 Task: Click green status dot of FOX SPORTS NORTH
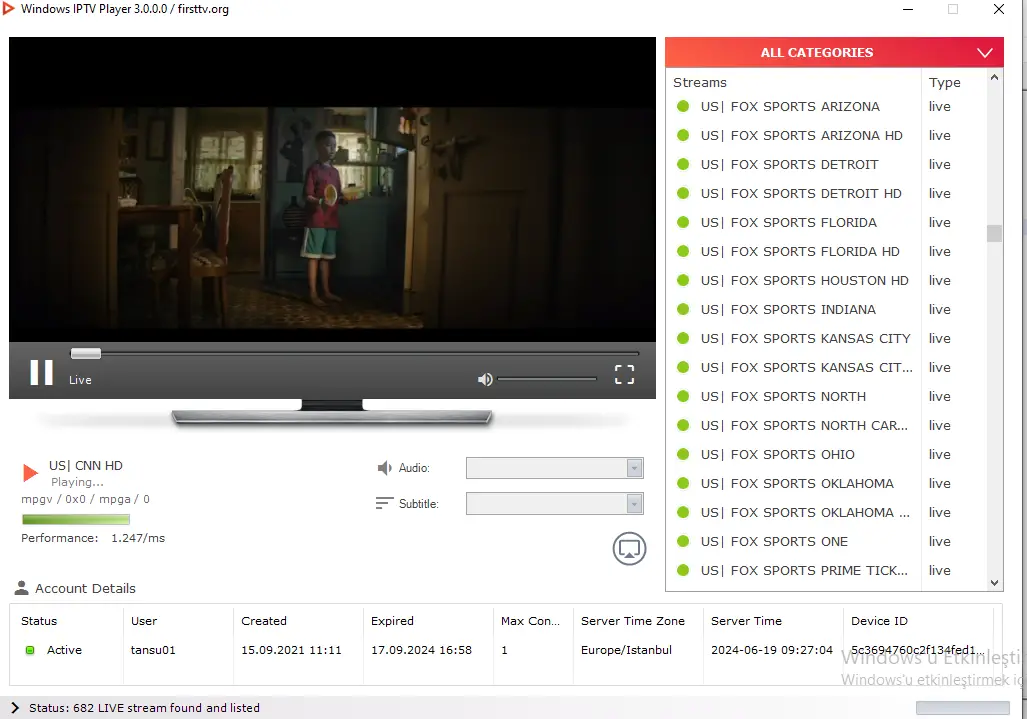682,397
